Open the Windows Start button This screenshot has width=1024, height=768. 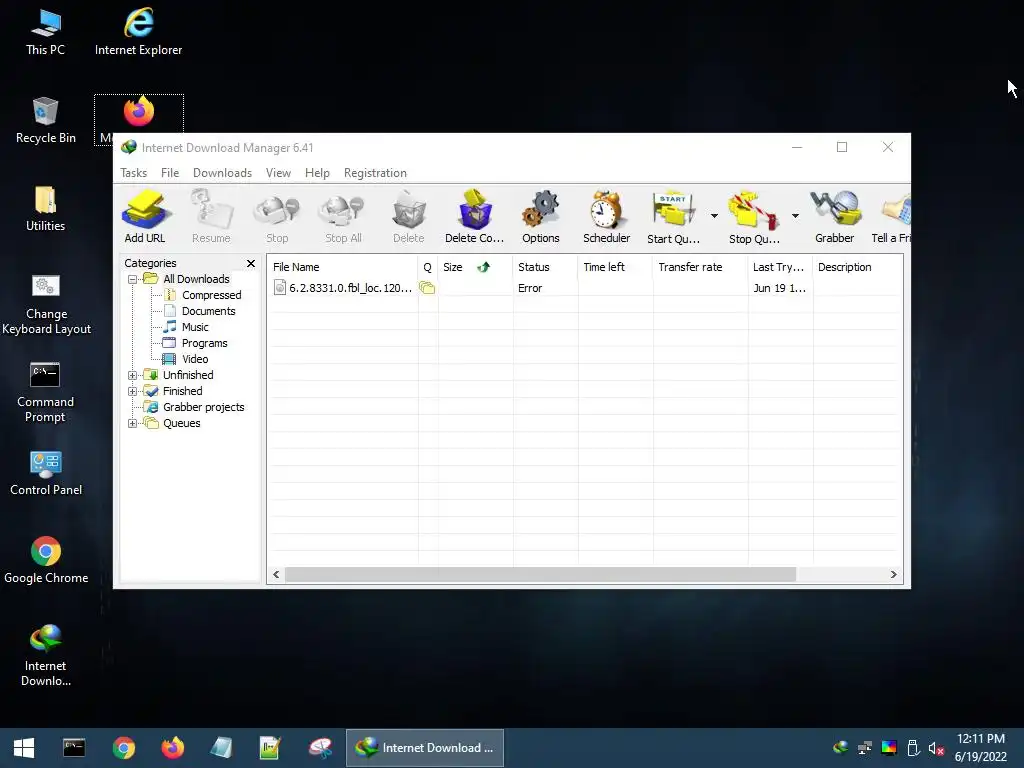click(24, 748)
